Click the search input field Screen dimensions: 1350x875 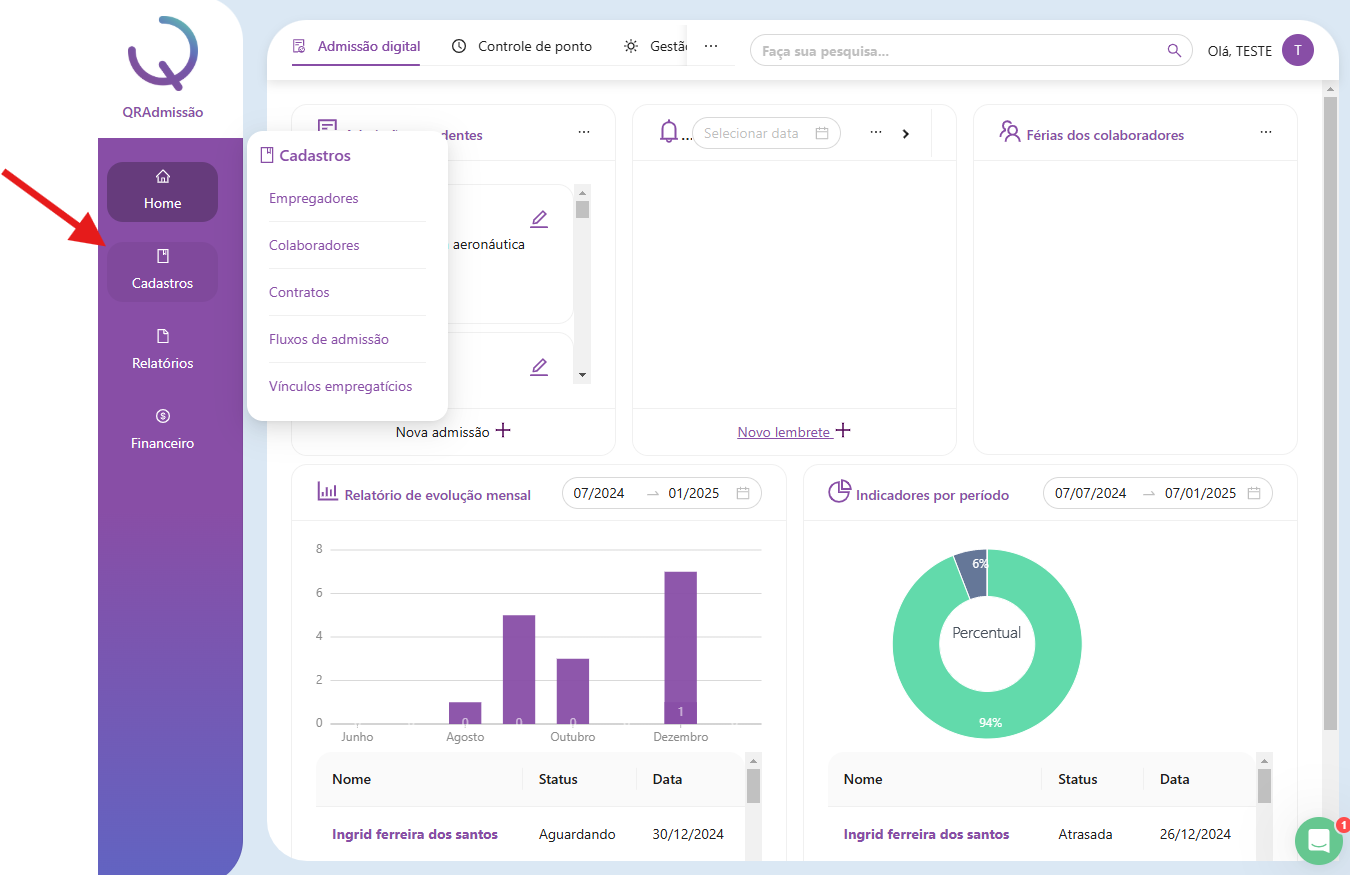[x=960, y=51]
